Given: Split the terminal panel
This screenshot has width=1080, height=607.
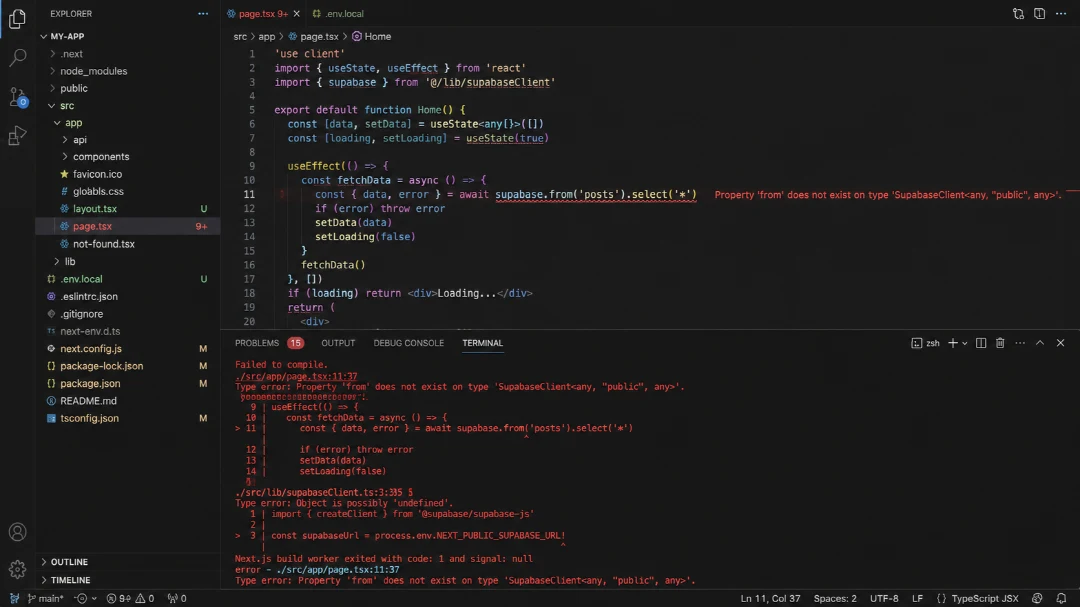Looking at the screenshot, I should point(981,343).
